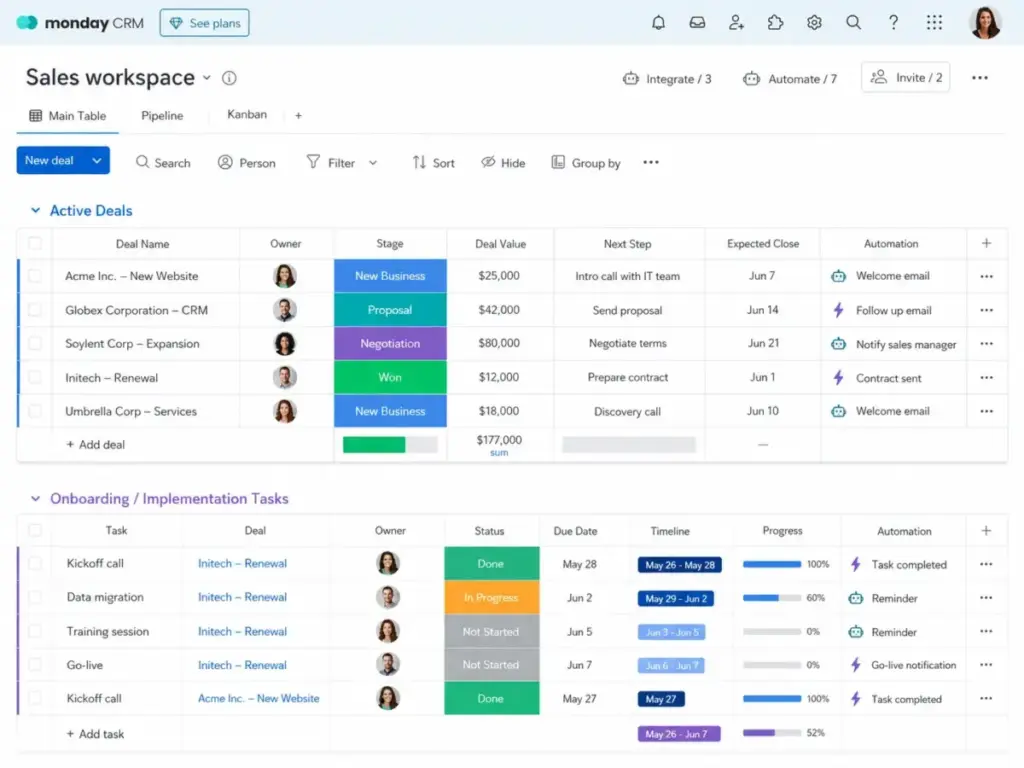1024x768 pixels.
Task: Switch to Main Table tab
Action: tap(67, 116)
